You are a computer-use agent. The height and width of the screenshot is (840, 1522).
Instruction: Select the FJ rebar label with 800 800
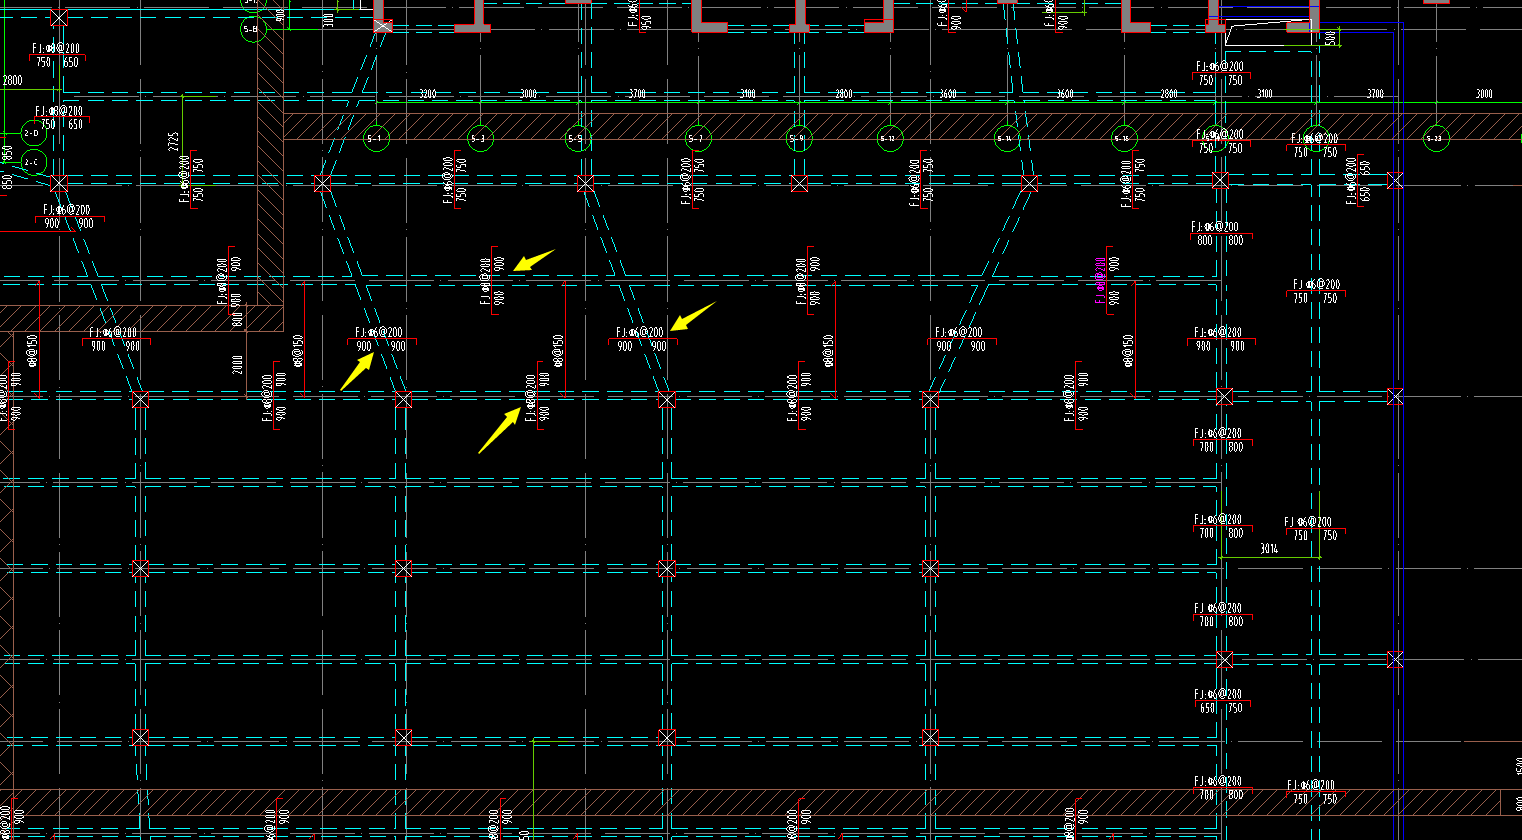point(1221,234)
